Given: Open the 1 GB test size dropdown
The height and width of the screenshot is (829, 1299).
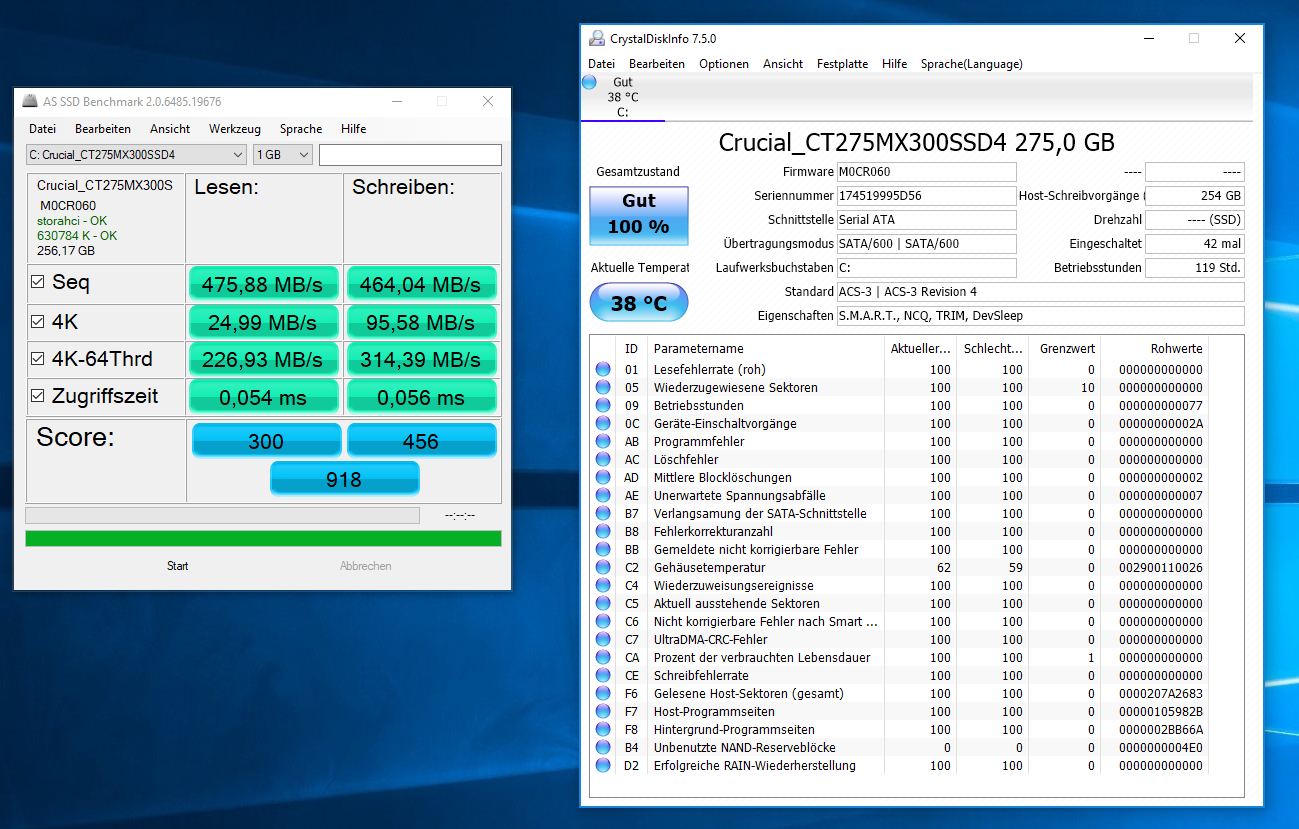Looking at the screenshot, I should 283,155.
